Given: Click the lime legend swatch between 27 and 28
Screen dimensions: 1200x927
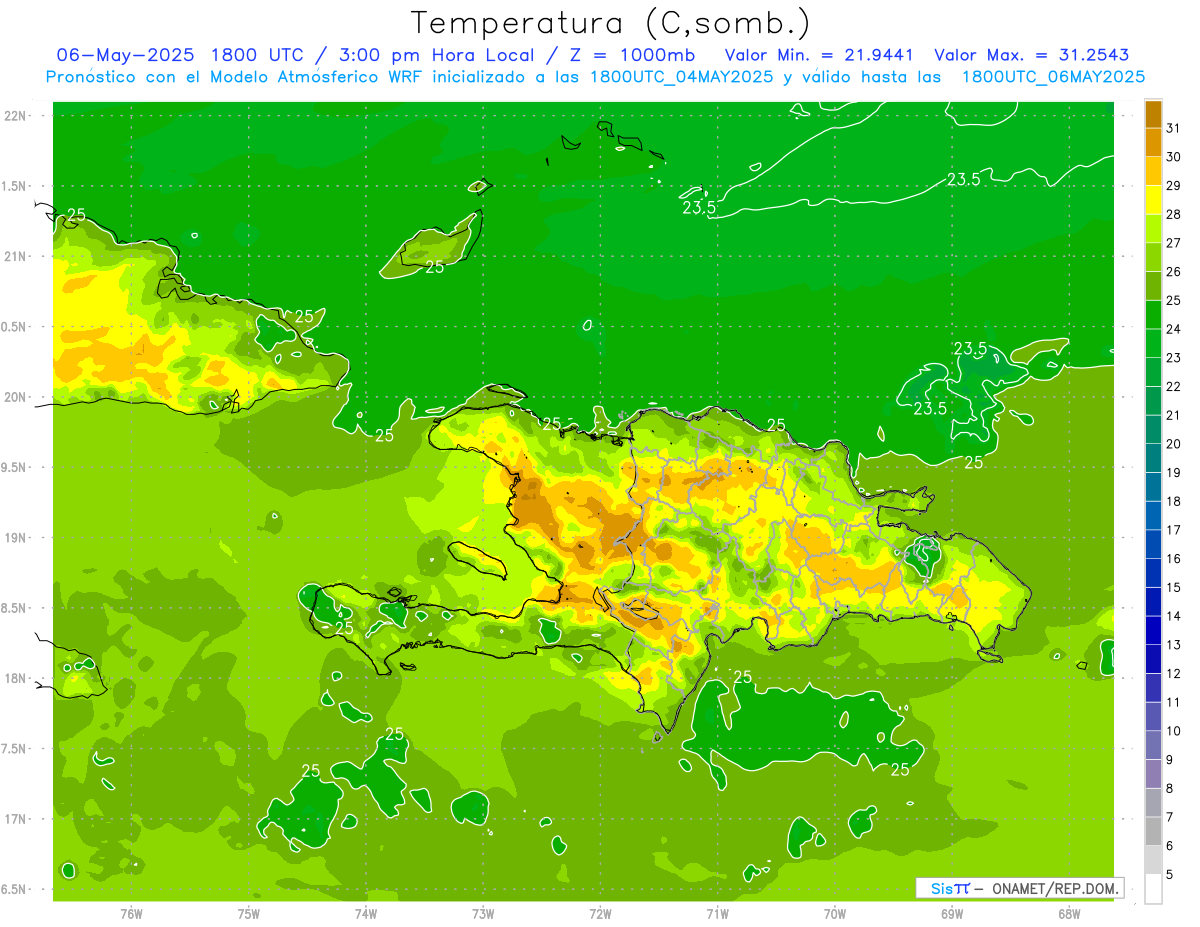Looking at the screenshot, I should [x=1153, y=229].
